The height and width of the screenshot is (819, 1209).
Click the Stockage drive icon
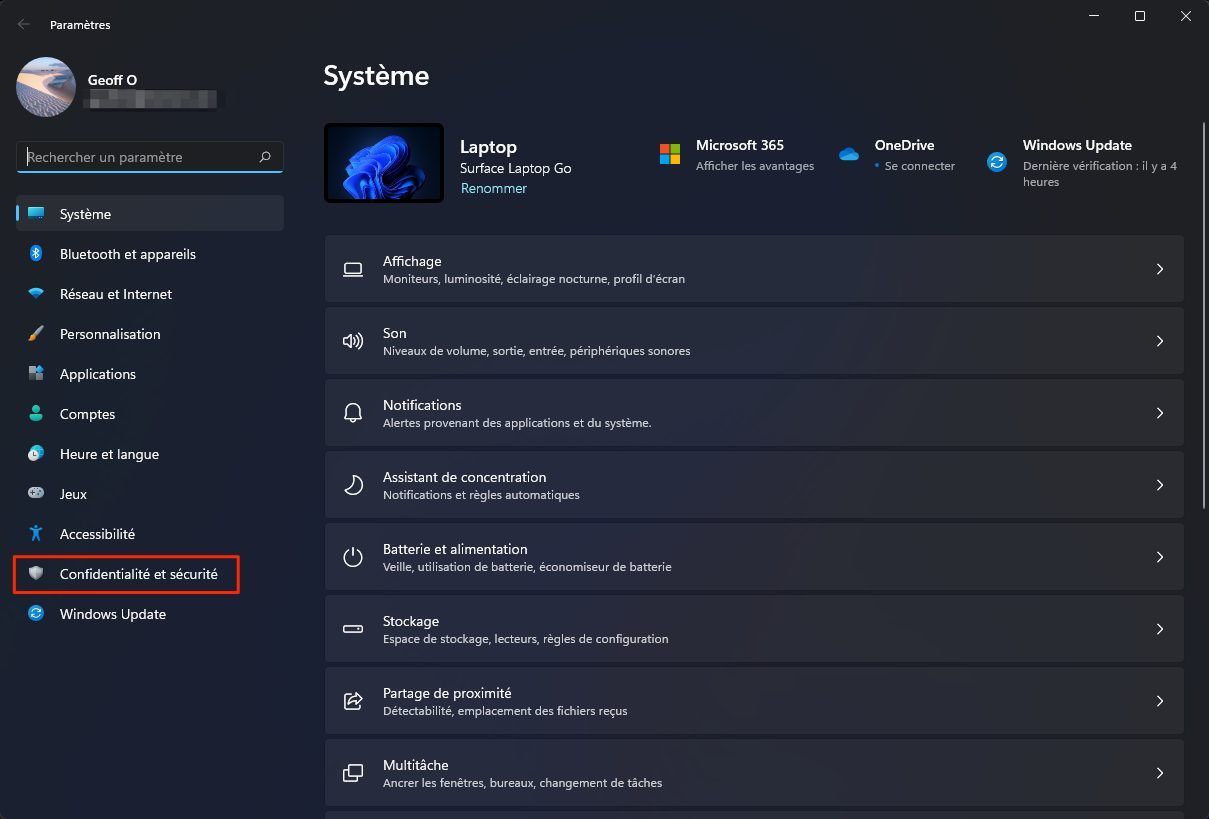353,629
